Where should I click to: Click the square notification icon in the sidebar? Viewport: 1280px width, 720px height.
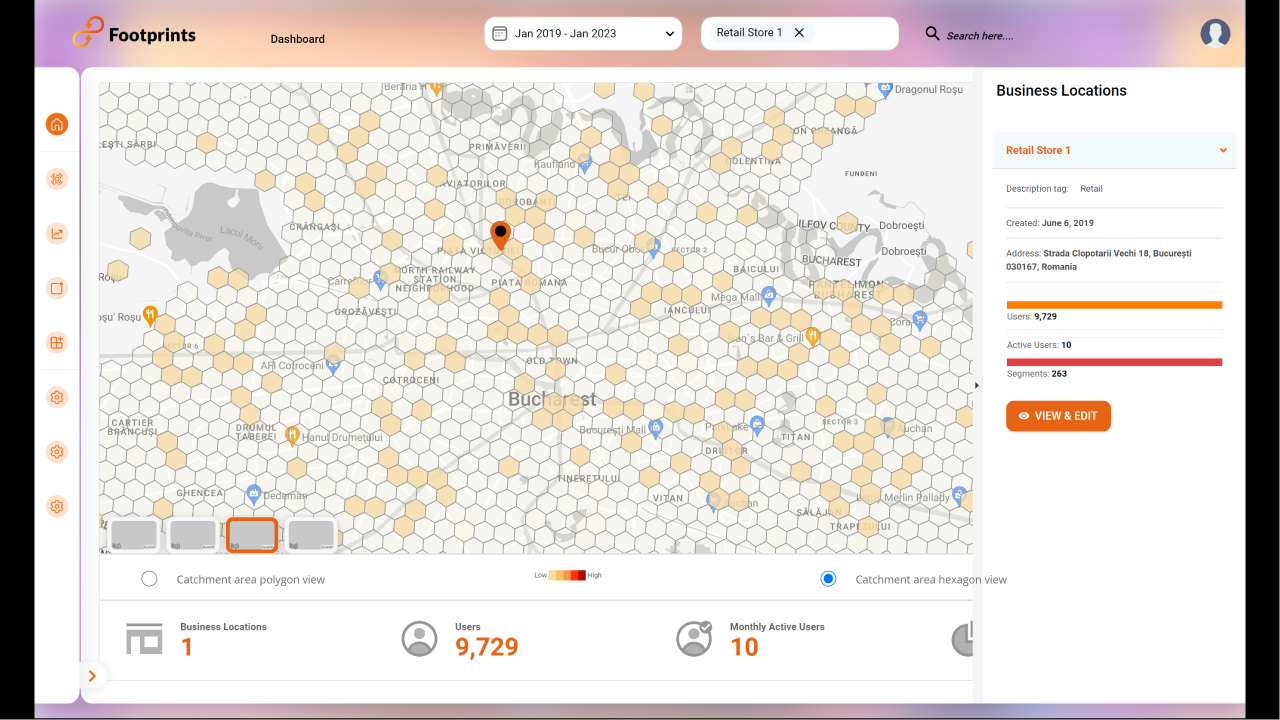(57, 288)
